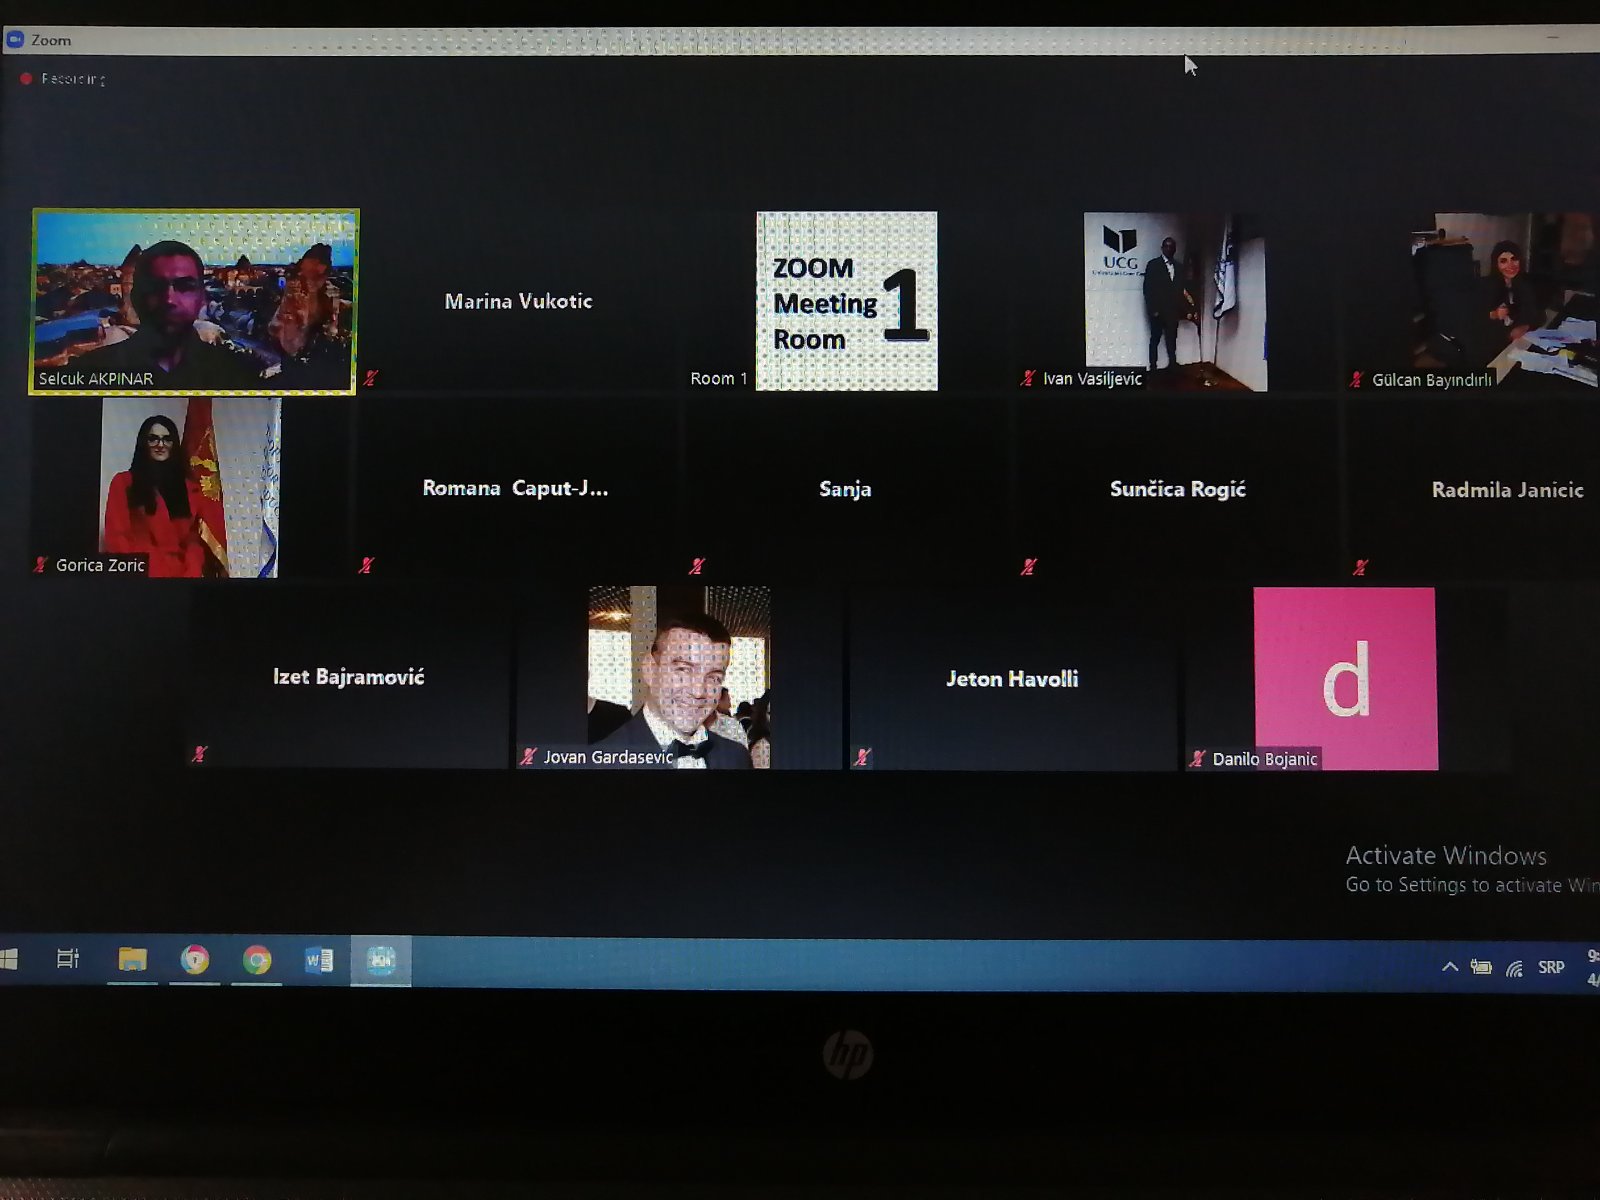Select Sanja's participant tile

[x=845, y=489]
